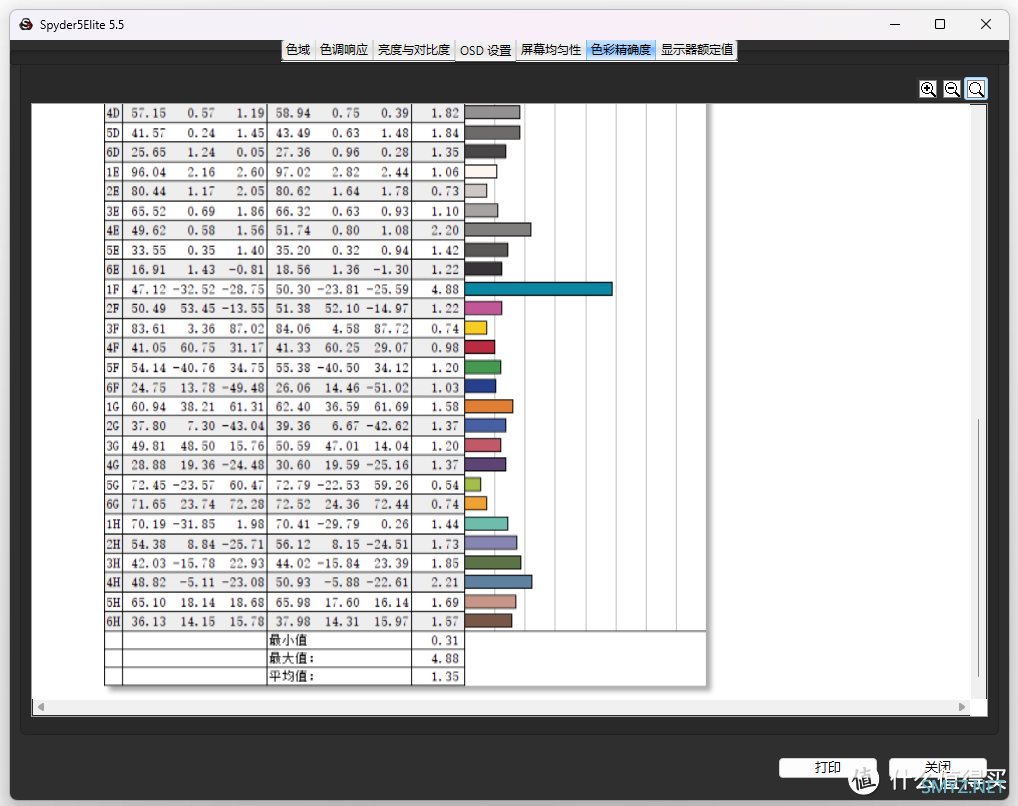The height and width of the screenshot is (806, 1018).
Task: Click the 最大值 label
Action: 292,658
